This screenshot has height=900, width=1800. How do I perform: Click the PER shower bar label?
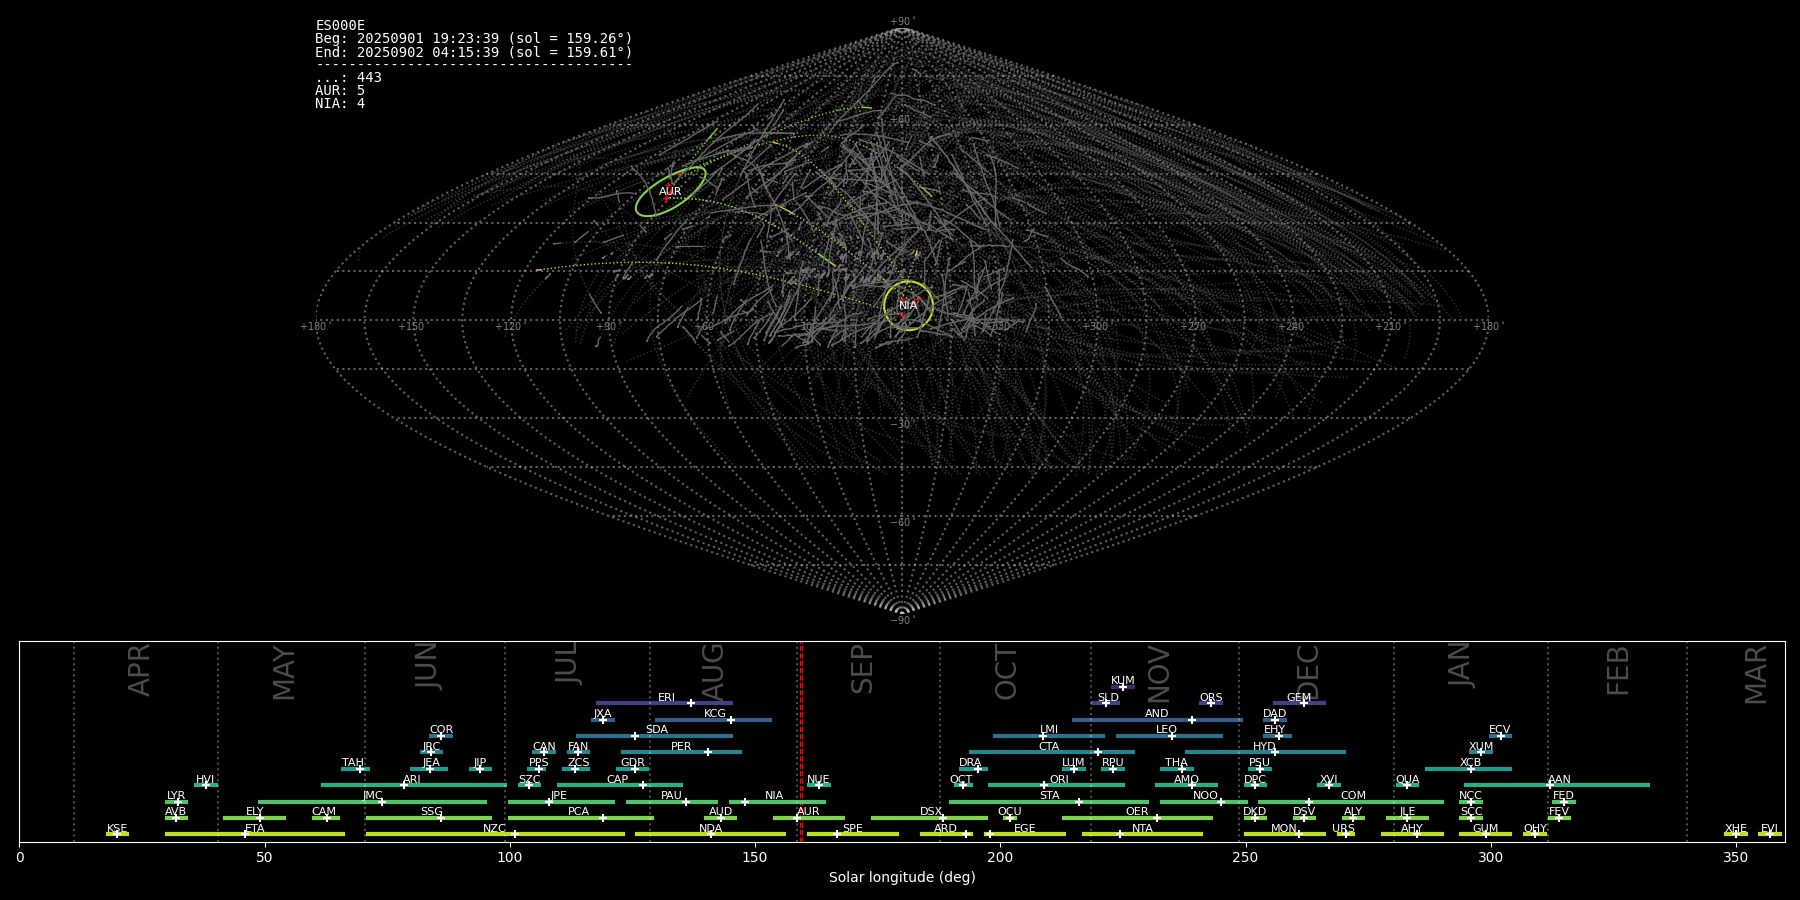[x=681, y=747]
